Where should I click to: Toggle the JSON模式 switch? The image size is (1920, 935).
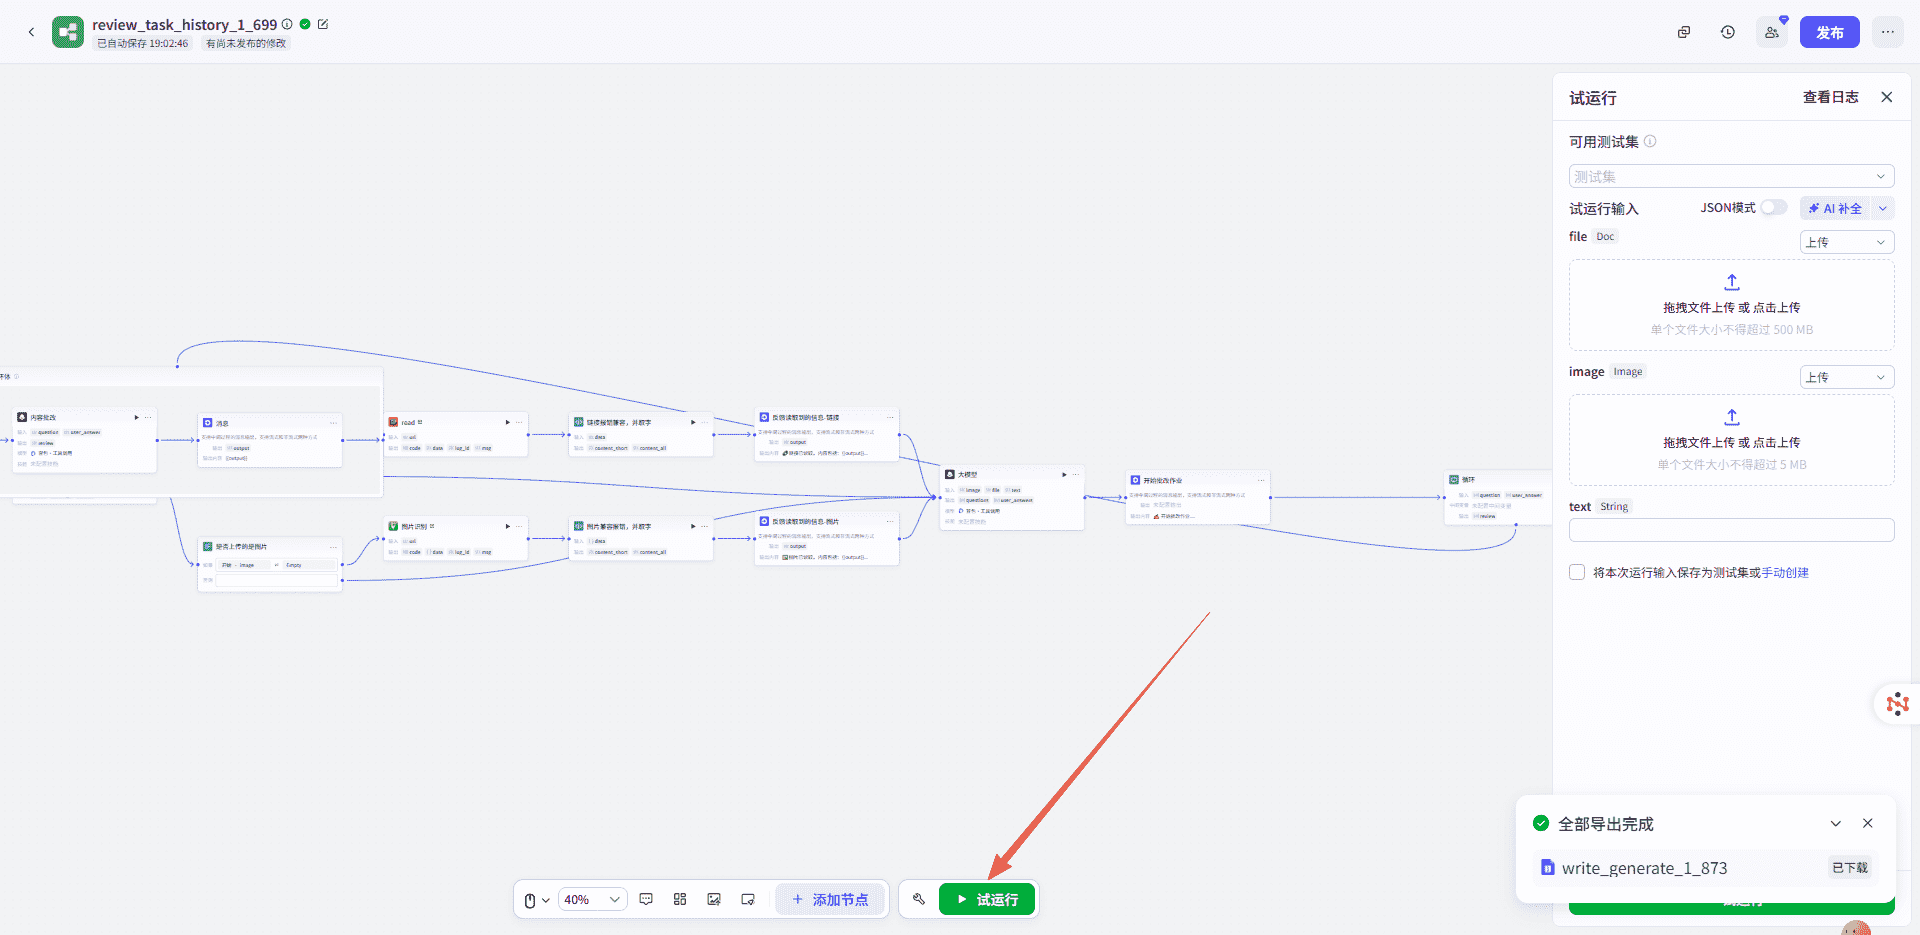click(x=1773, y=207)
